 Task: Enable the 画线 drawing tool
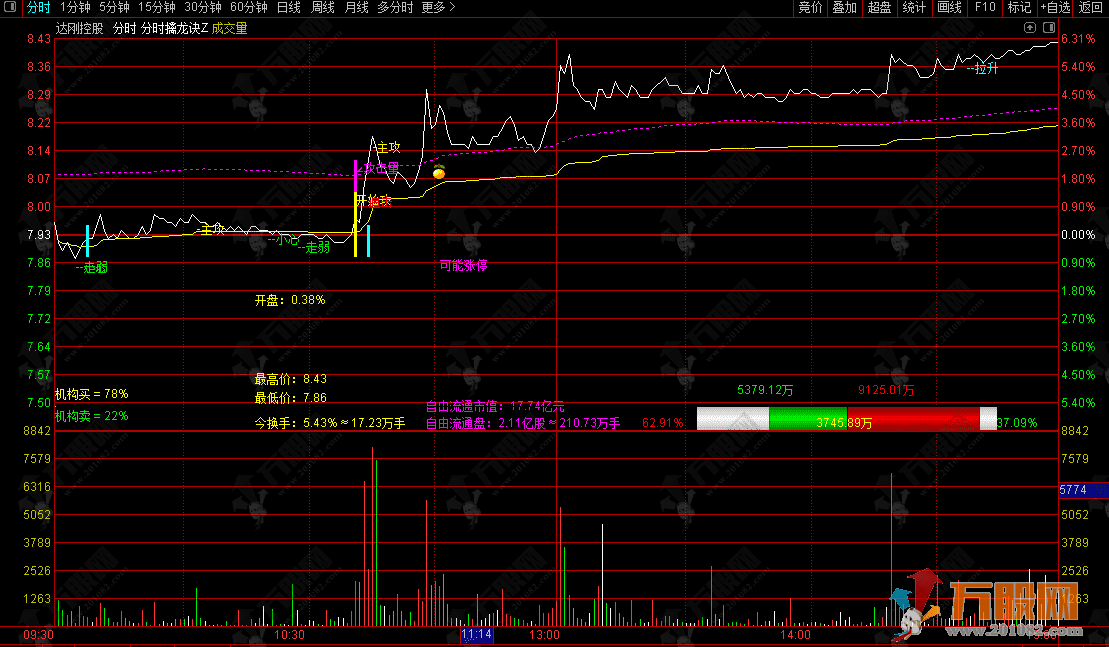click(949, 8)
